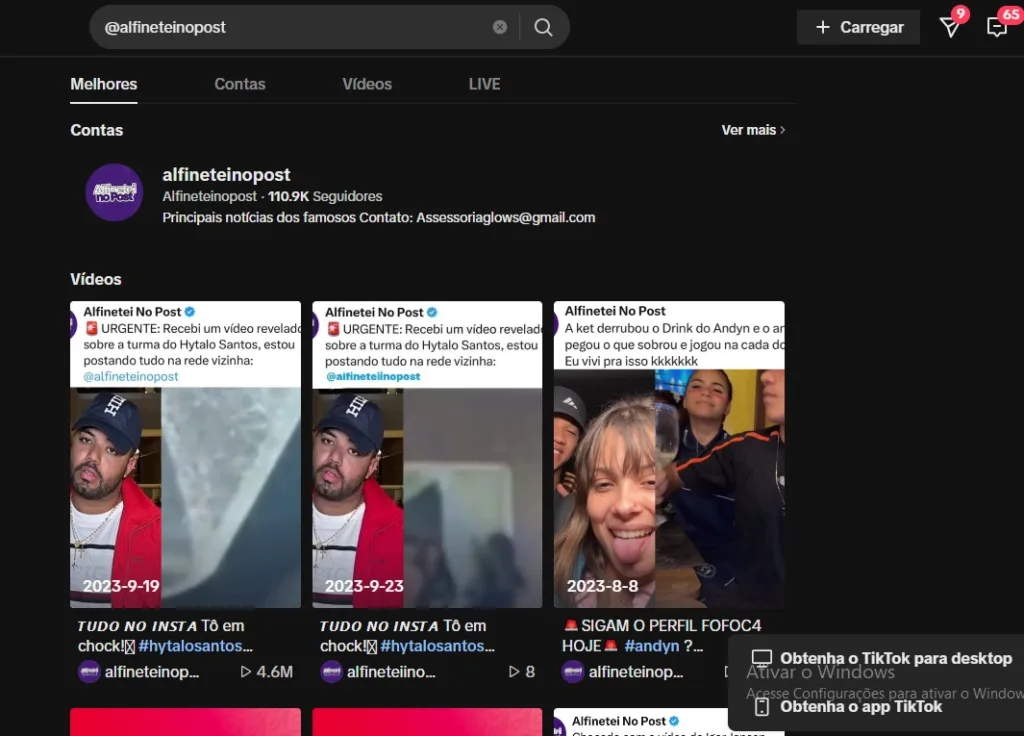
Task: Click the plus icon in the Carregar button
Action: 823,27
